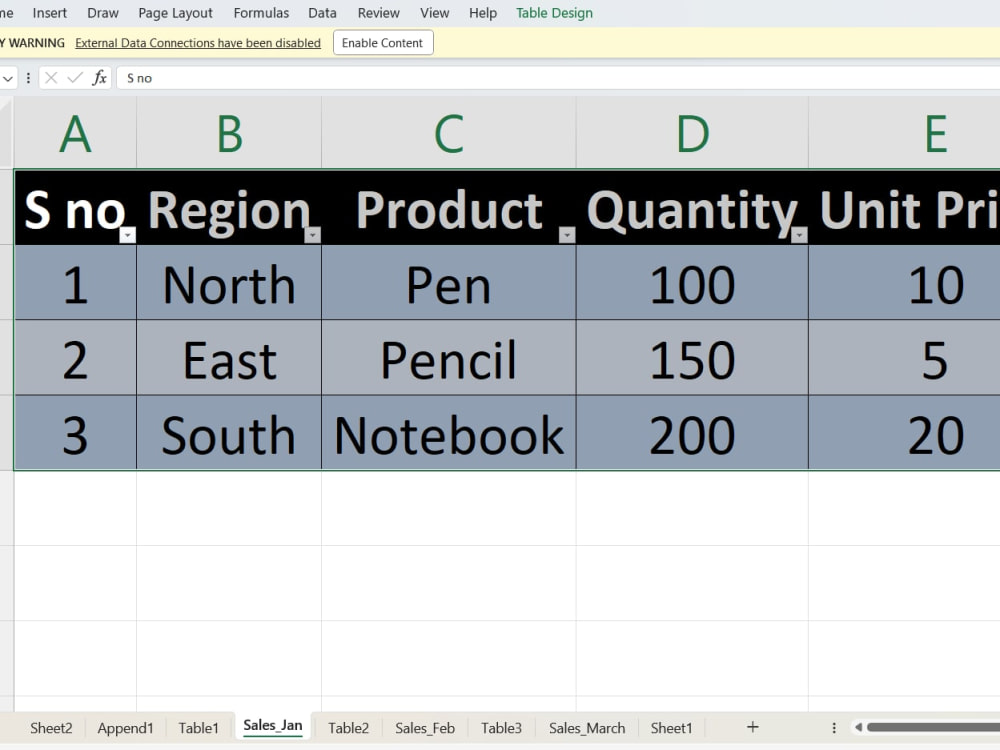Select column E header

click(x=904, y=133)
